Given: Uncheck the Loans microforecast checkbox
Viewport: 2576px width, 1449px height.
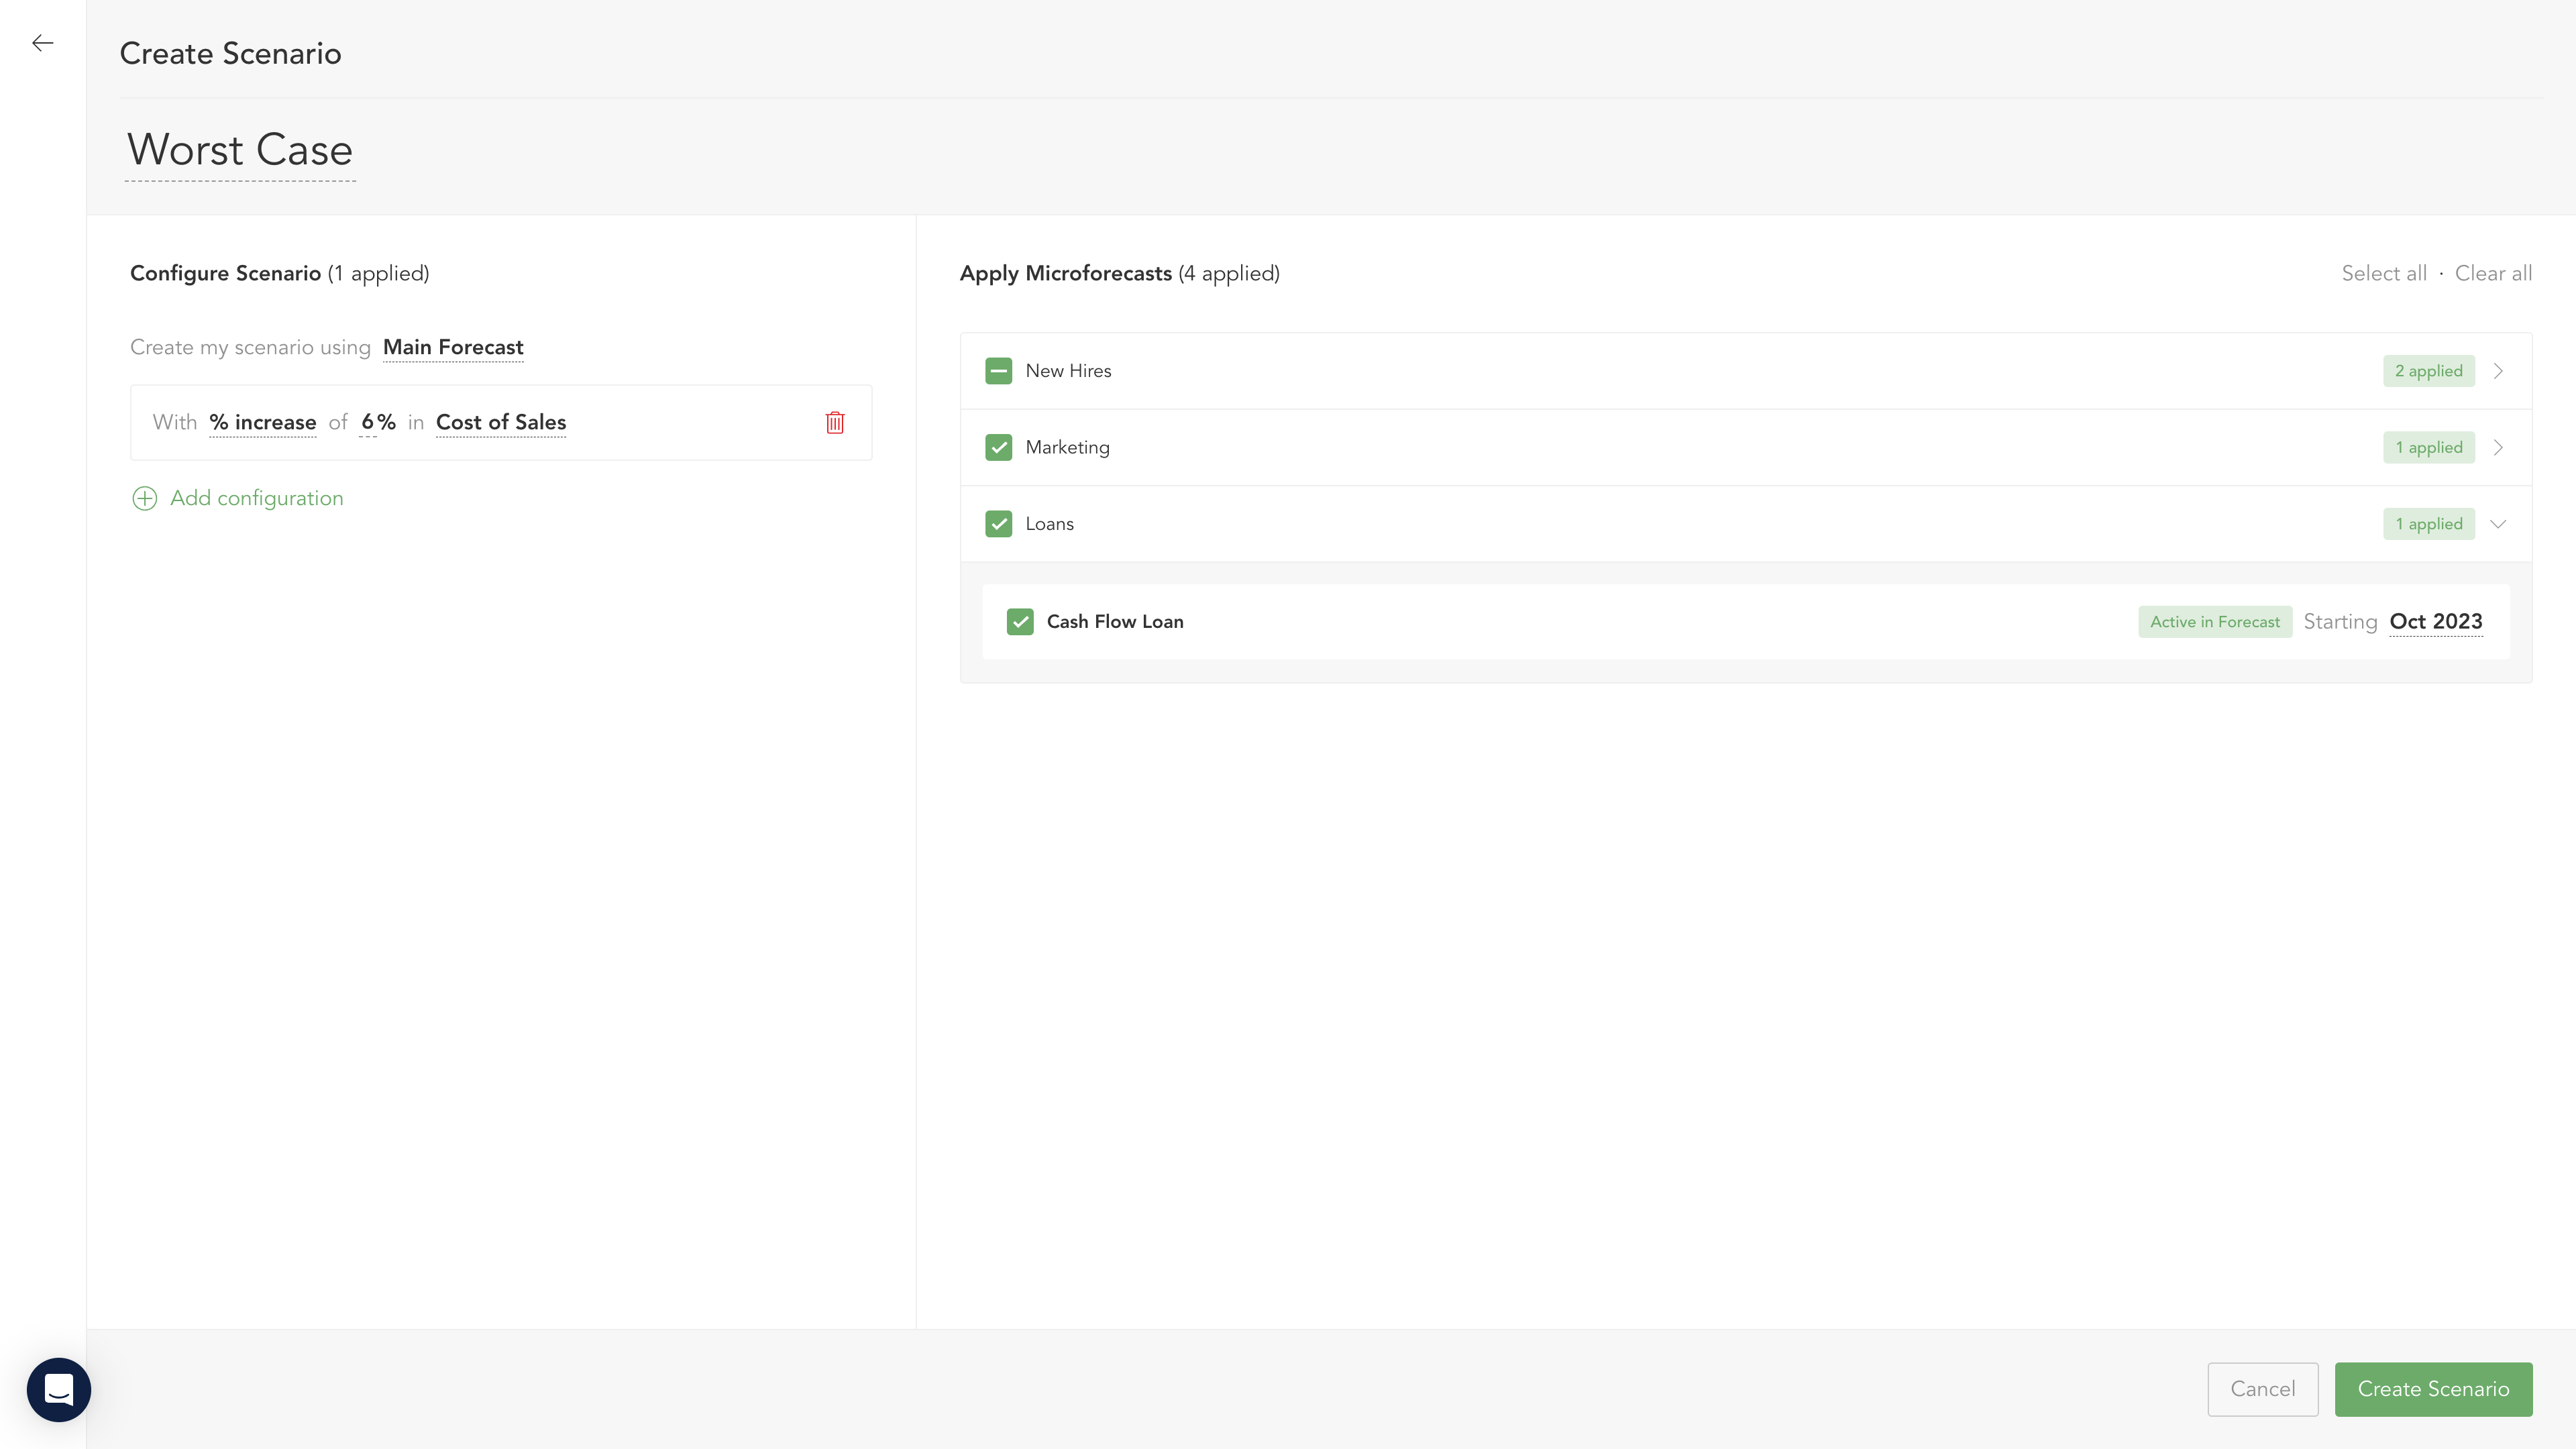Looking at the screenshot, I should tap(998, 524).
